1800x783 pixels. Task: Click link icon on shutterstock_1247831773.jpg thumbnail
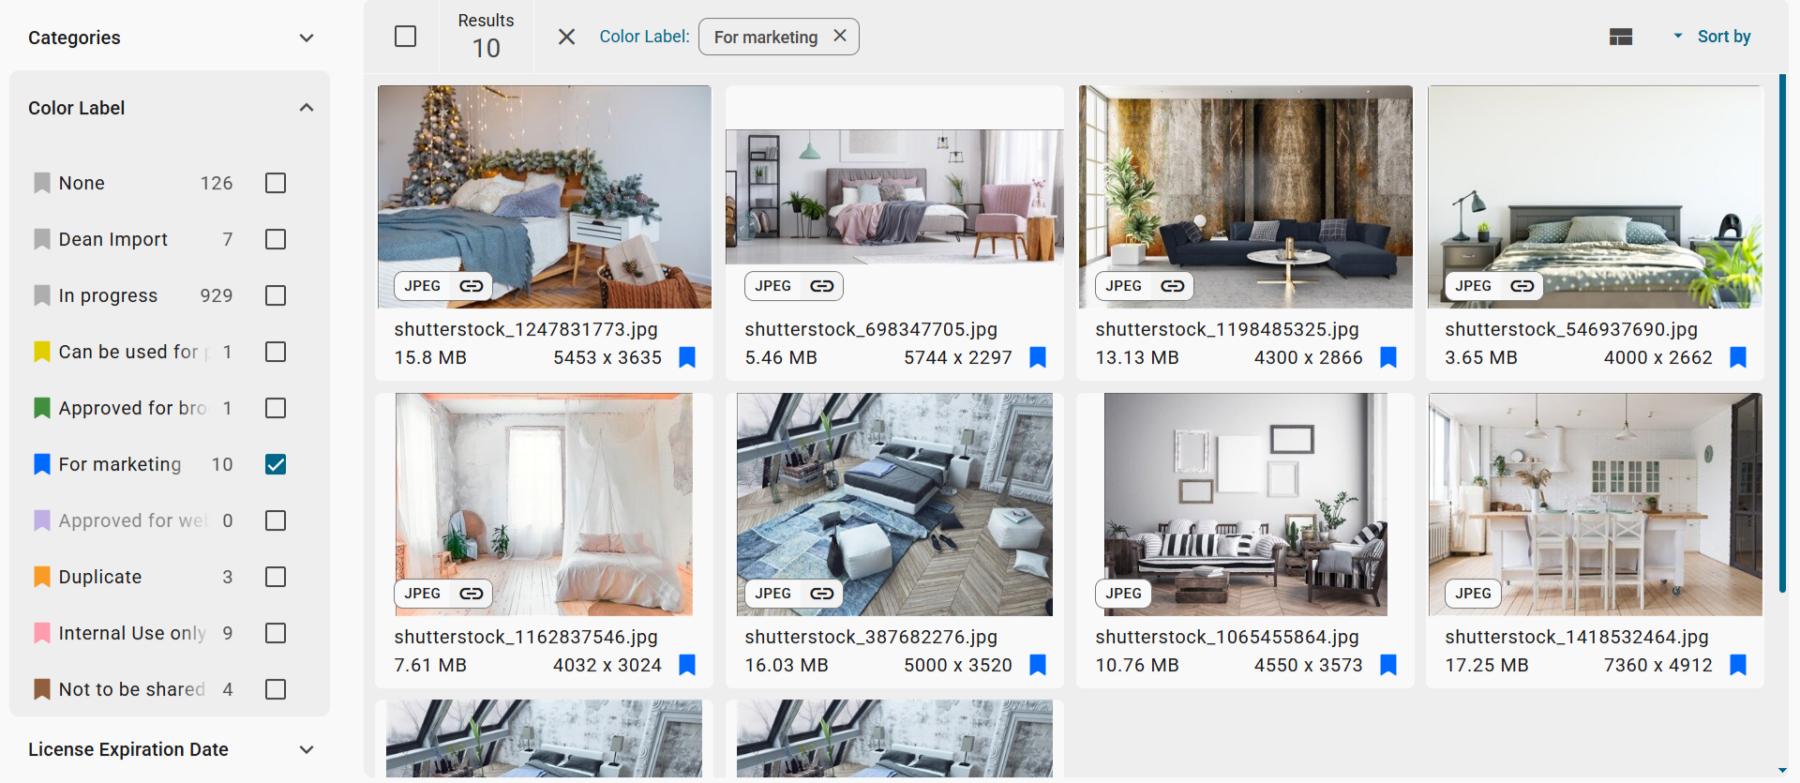471,286
